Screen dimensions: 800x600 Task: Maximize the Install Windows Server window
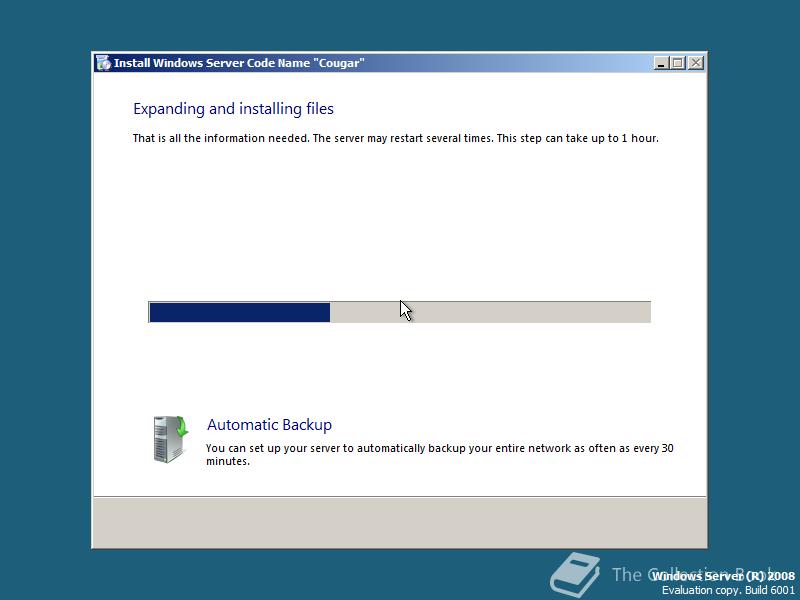[678, 63]
